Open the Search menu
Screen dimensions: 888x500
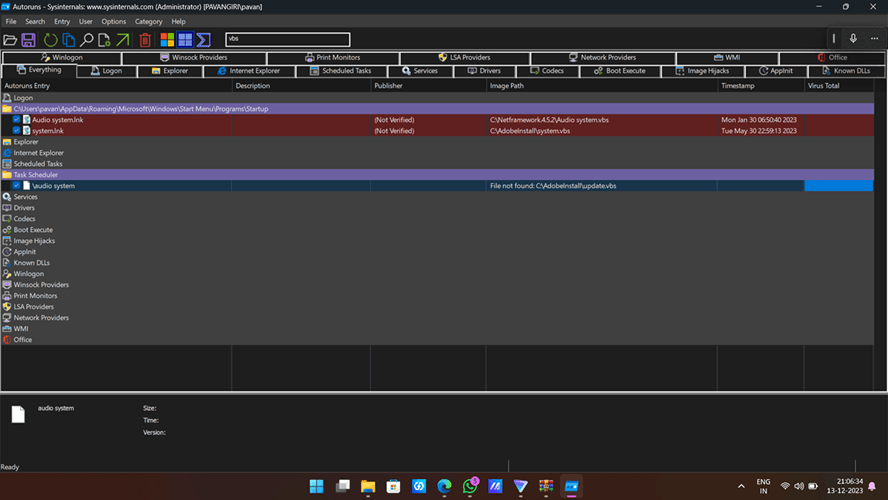[x=35, y=22]
